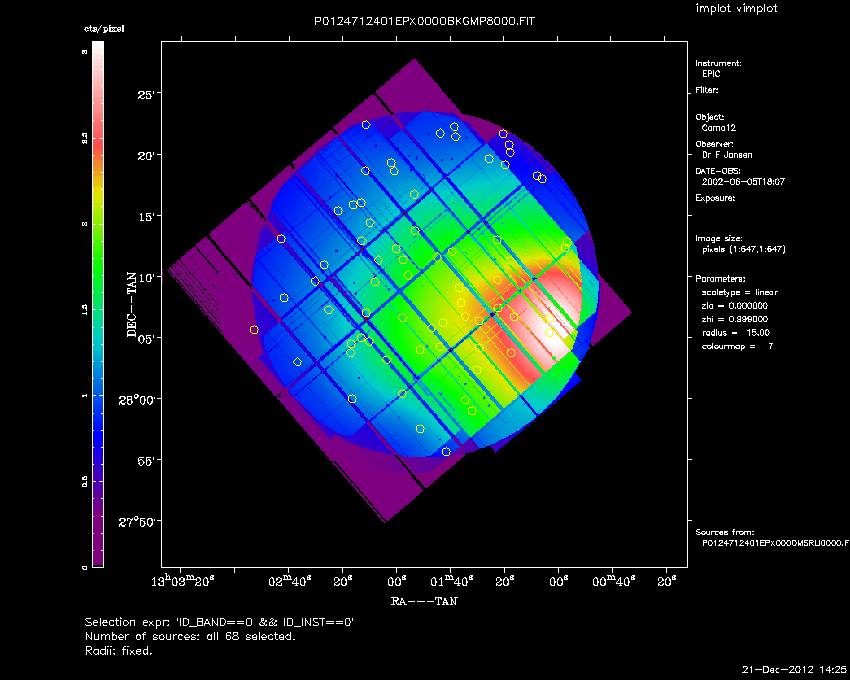The width and height of the screenshot is (850, 680).
Task: Click the 'colourmap = 7' parameter
Action: [x=738, y=347]
